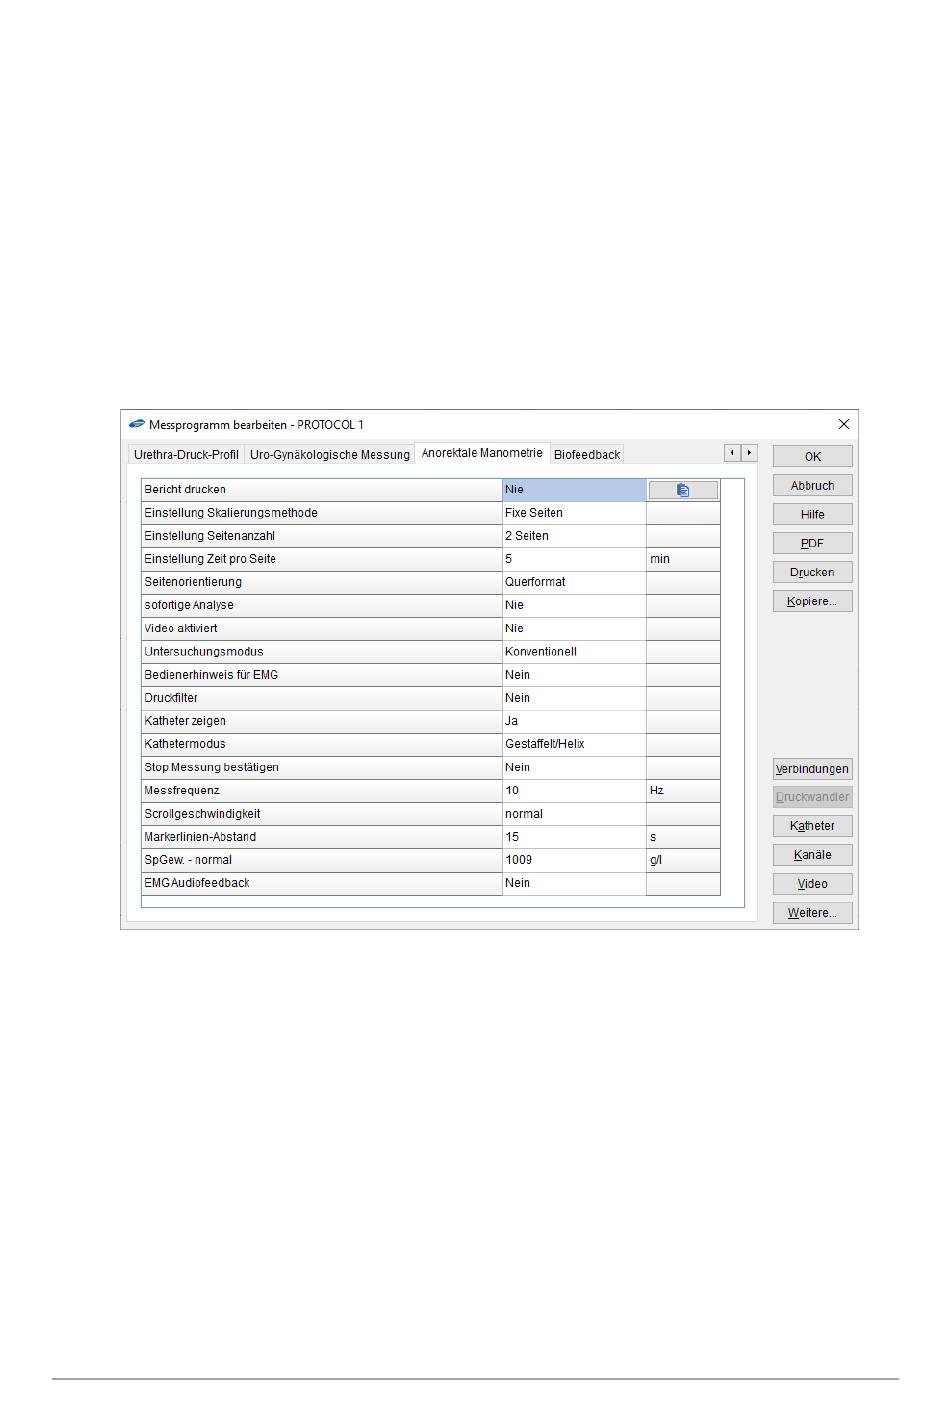Viewport: 950px width, 1408px height.
Task: Click the app logo in title bar
Action: click(x=137, y=424)
